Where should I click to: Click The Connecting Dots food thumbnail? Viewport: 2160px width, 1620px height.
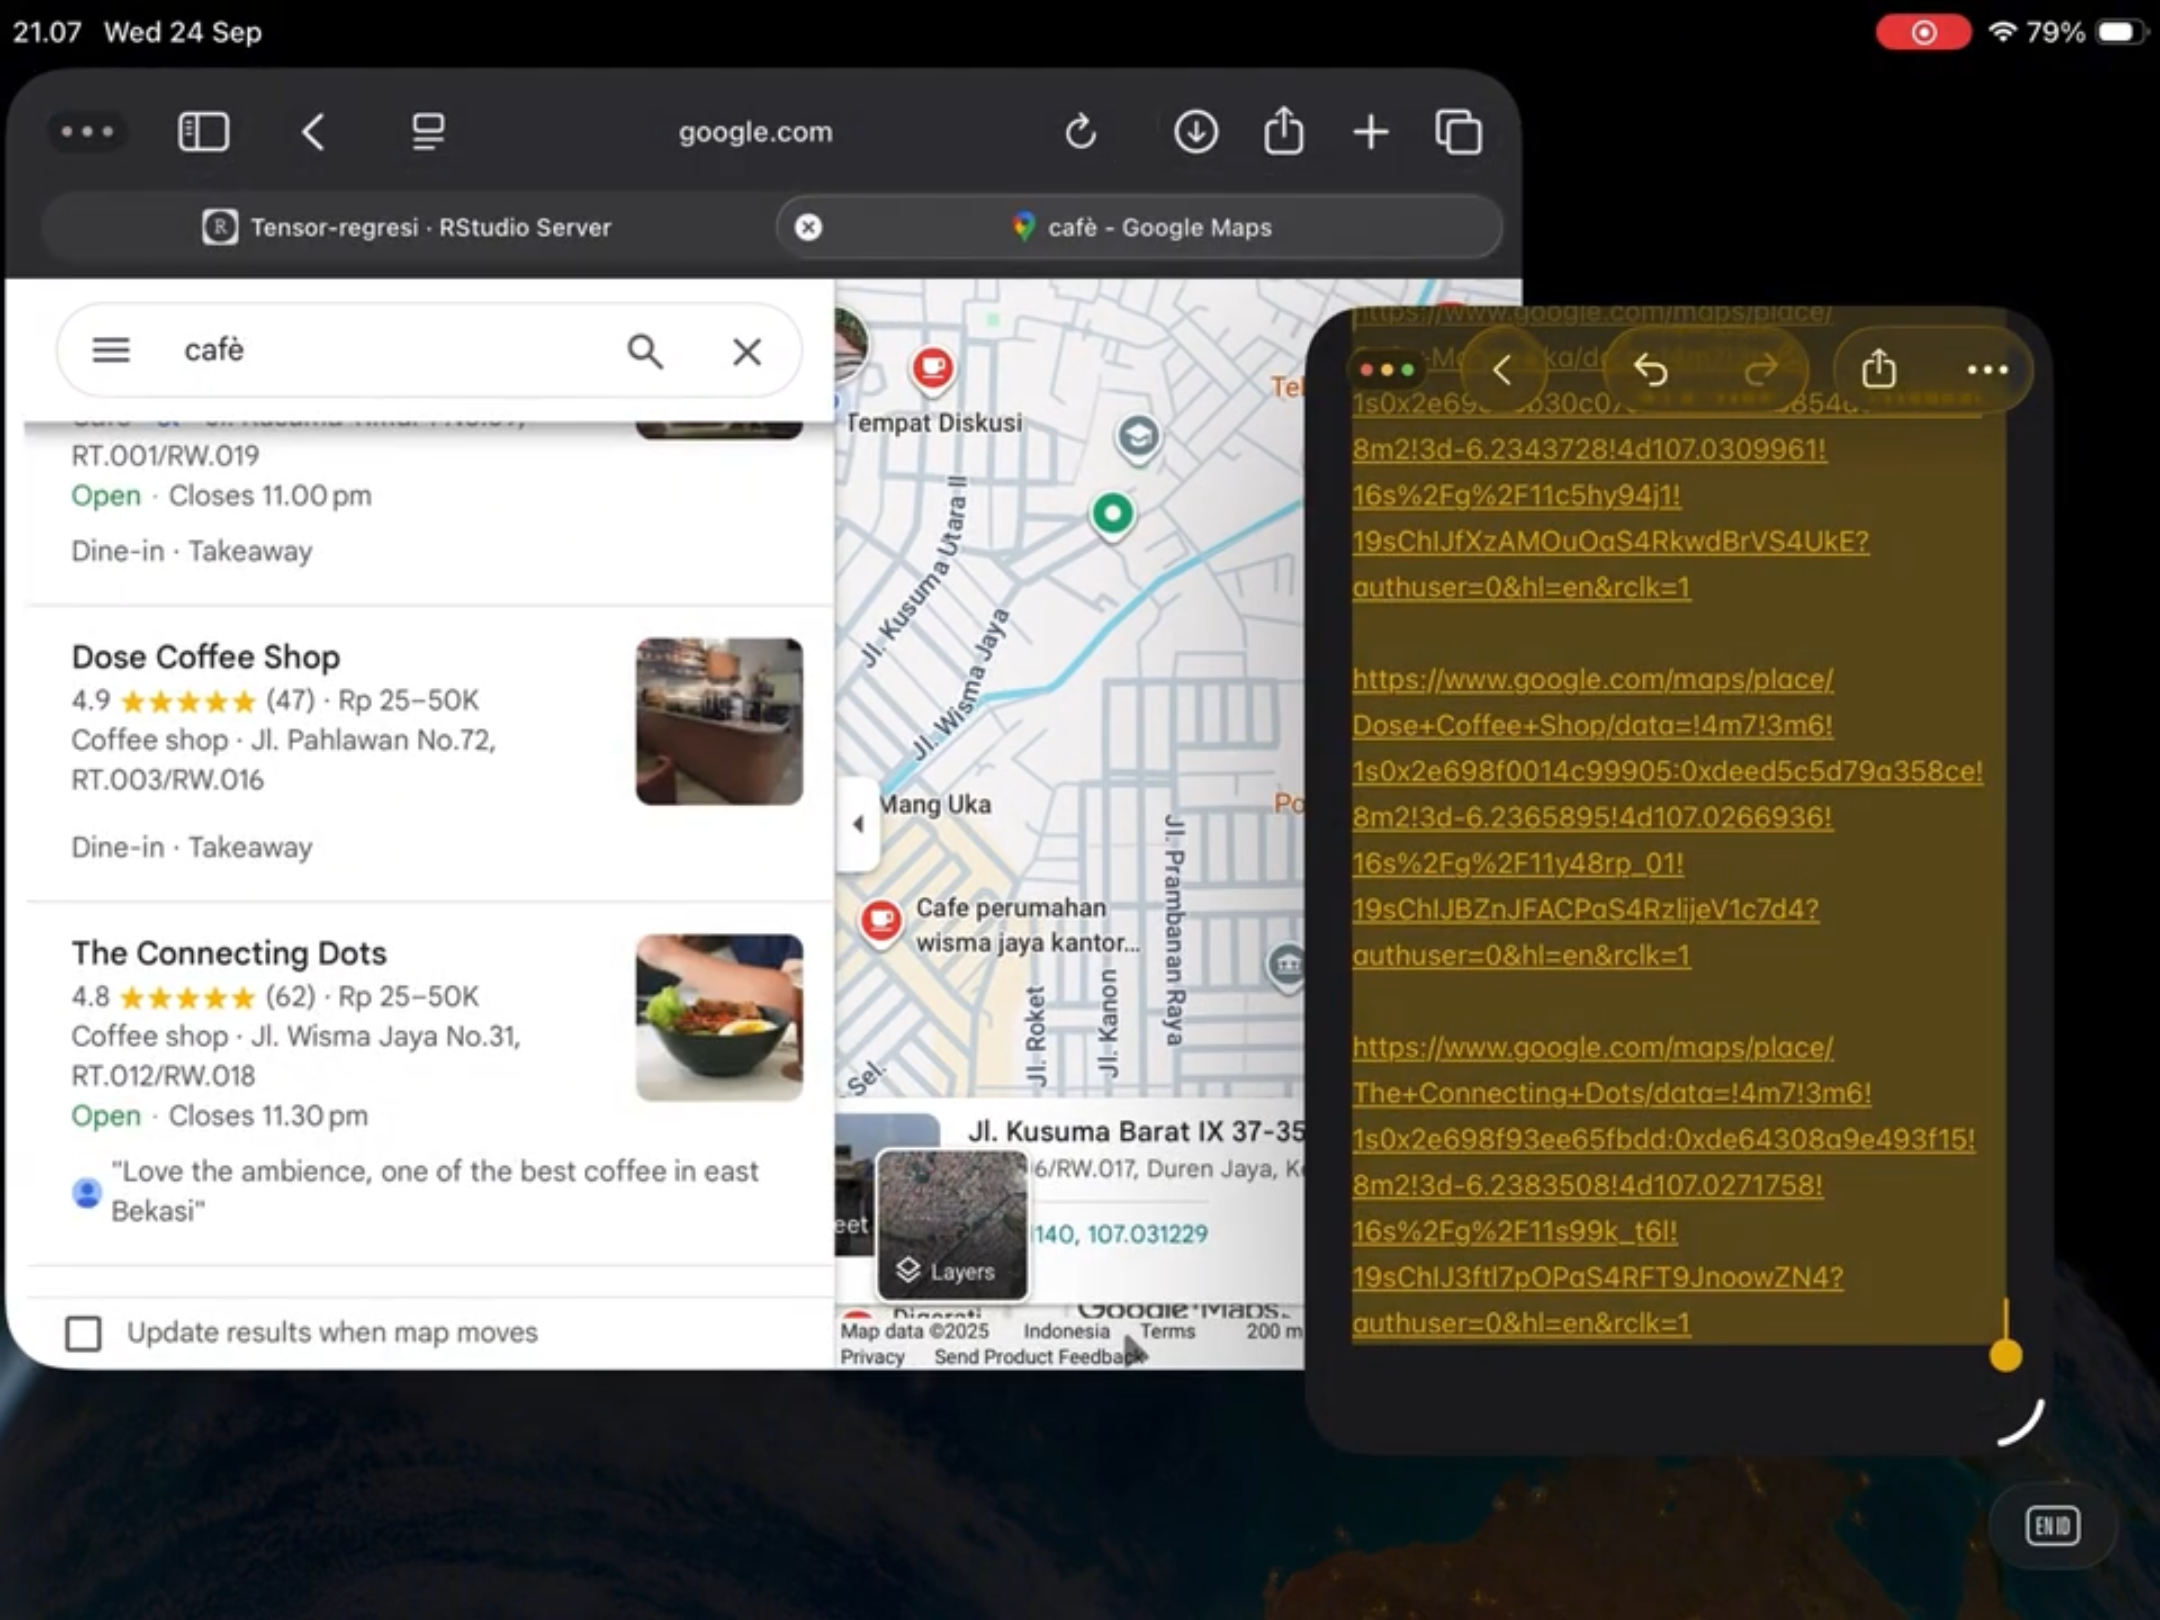pos(718,1017)
